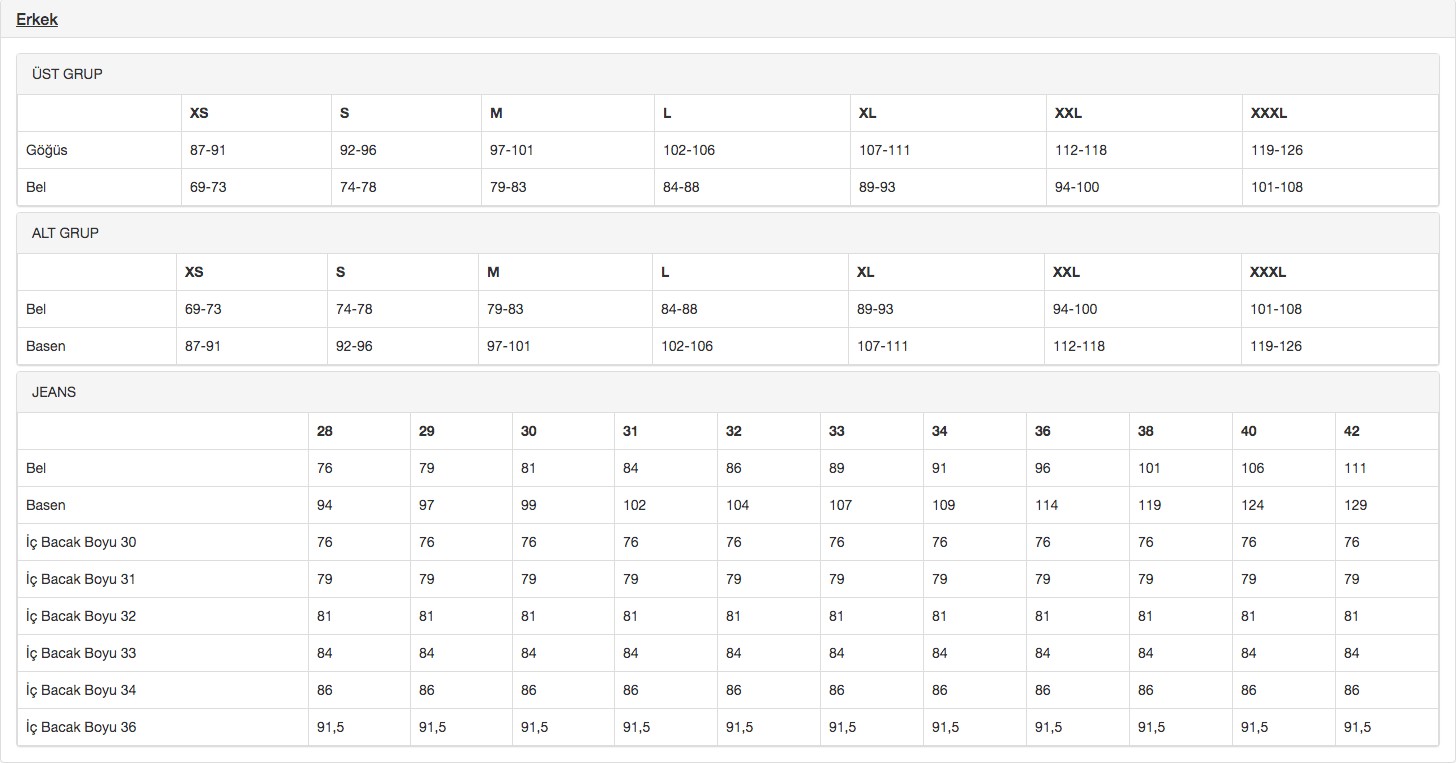Select Göğüs value 87-91 for size XS
1456x763 pixels.
[x=208, y=150]
